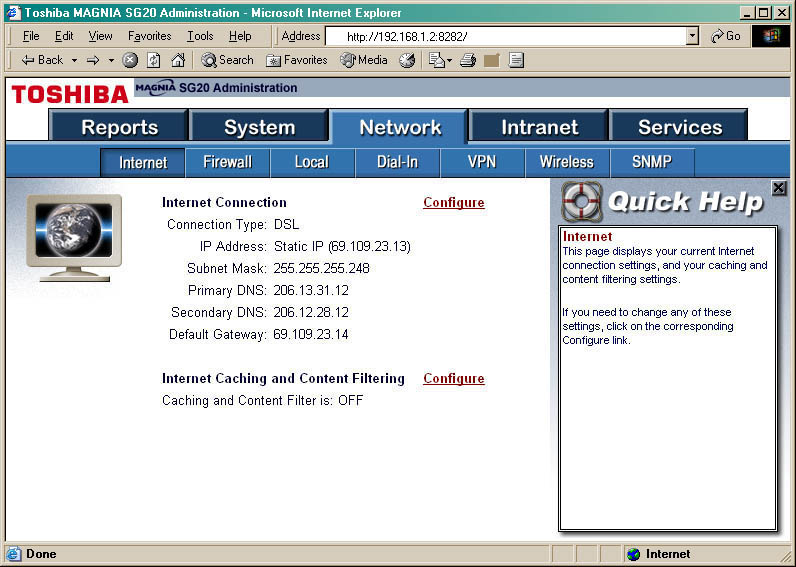This screenshot has height=567, width=796.
Task: Open the History icon in the toolbar
Action: coord(407,60)
